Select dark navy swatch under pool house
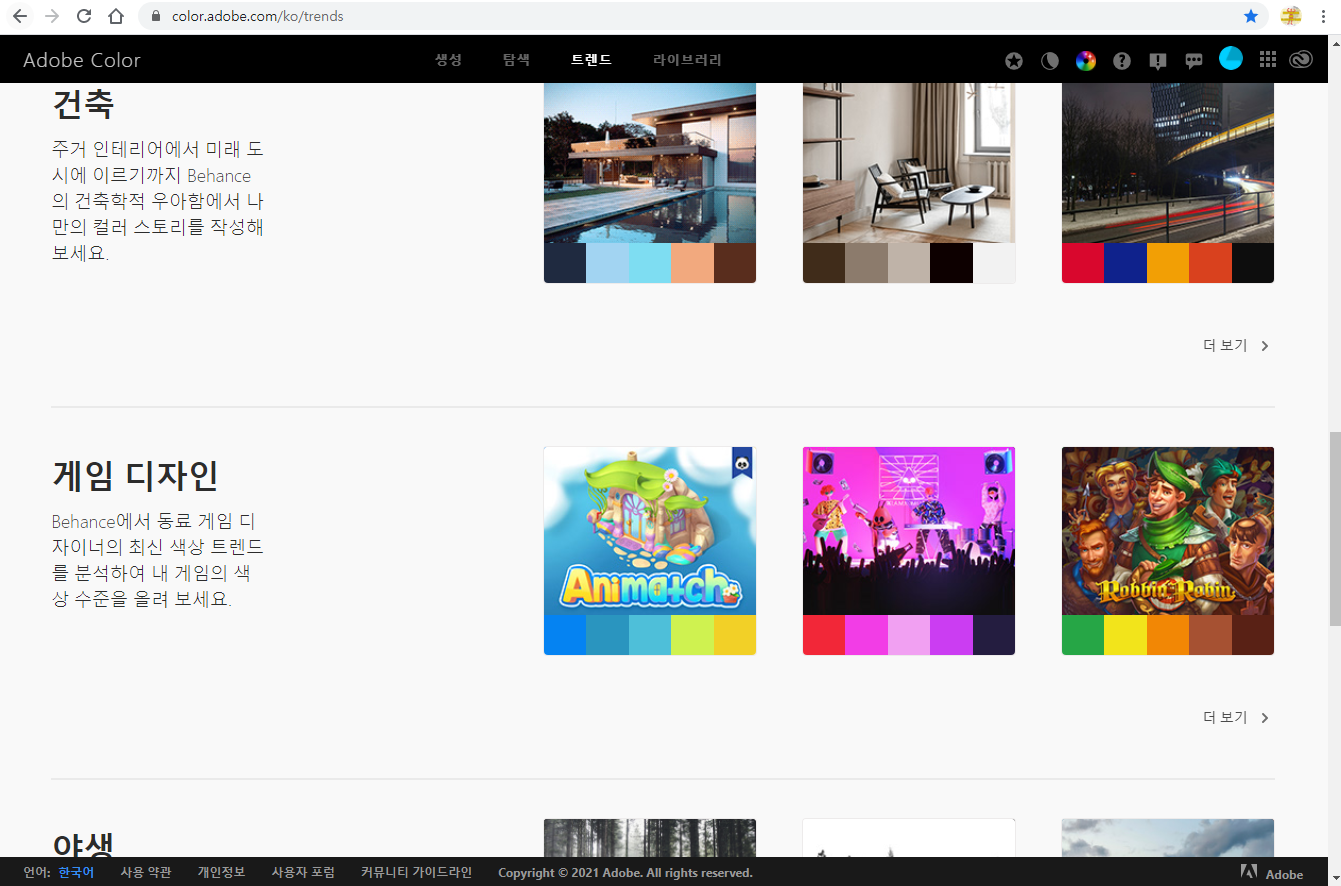1341x886 pixels. tap(565, 263)
